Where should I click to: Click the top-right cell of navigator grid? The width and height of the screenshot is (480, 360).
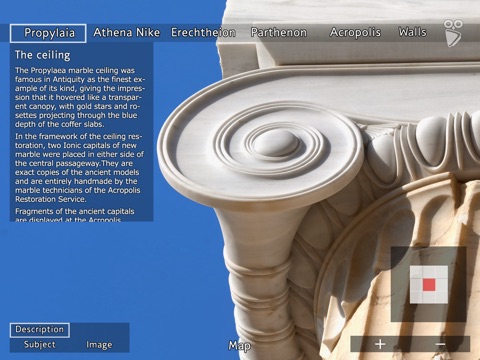(441, 272)
